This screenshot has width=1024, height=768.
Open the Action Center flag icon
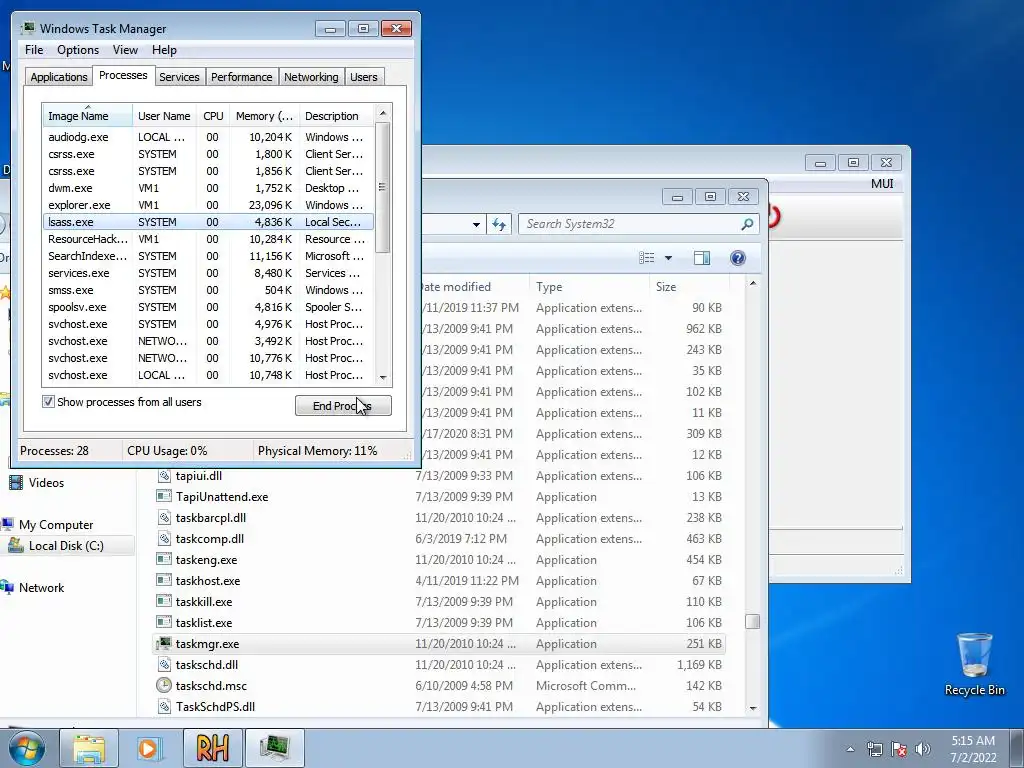coord(899,749)
